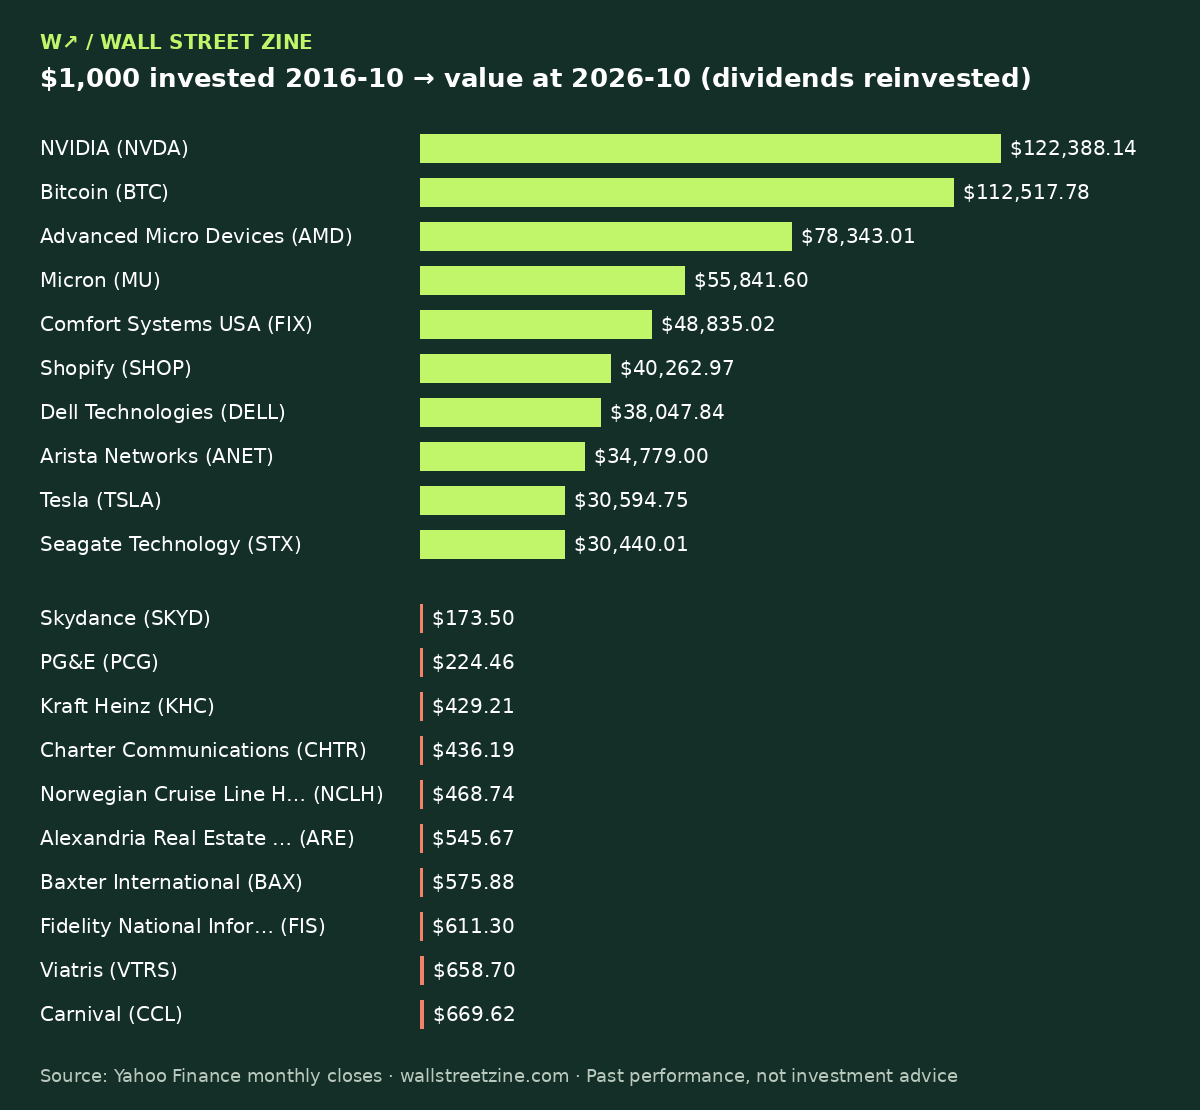This screenshot has height=1110, width=1200.
Task: Click the $78,343.01 value
Action: pos(858,237)
